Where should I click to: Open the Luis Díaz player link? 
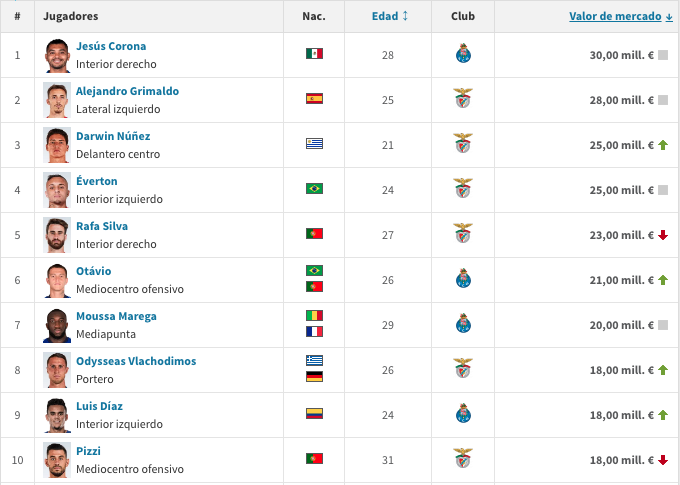pyautogui.click(x=99, y=406)
